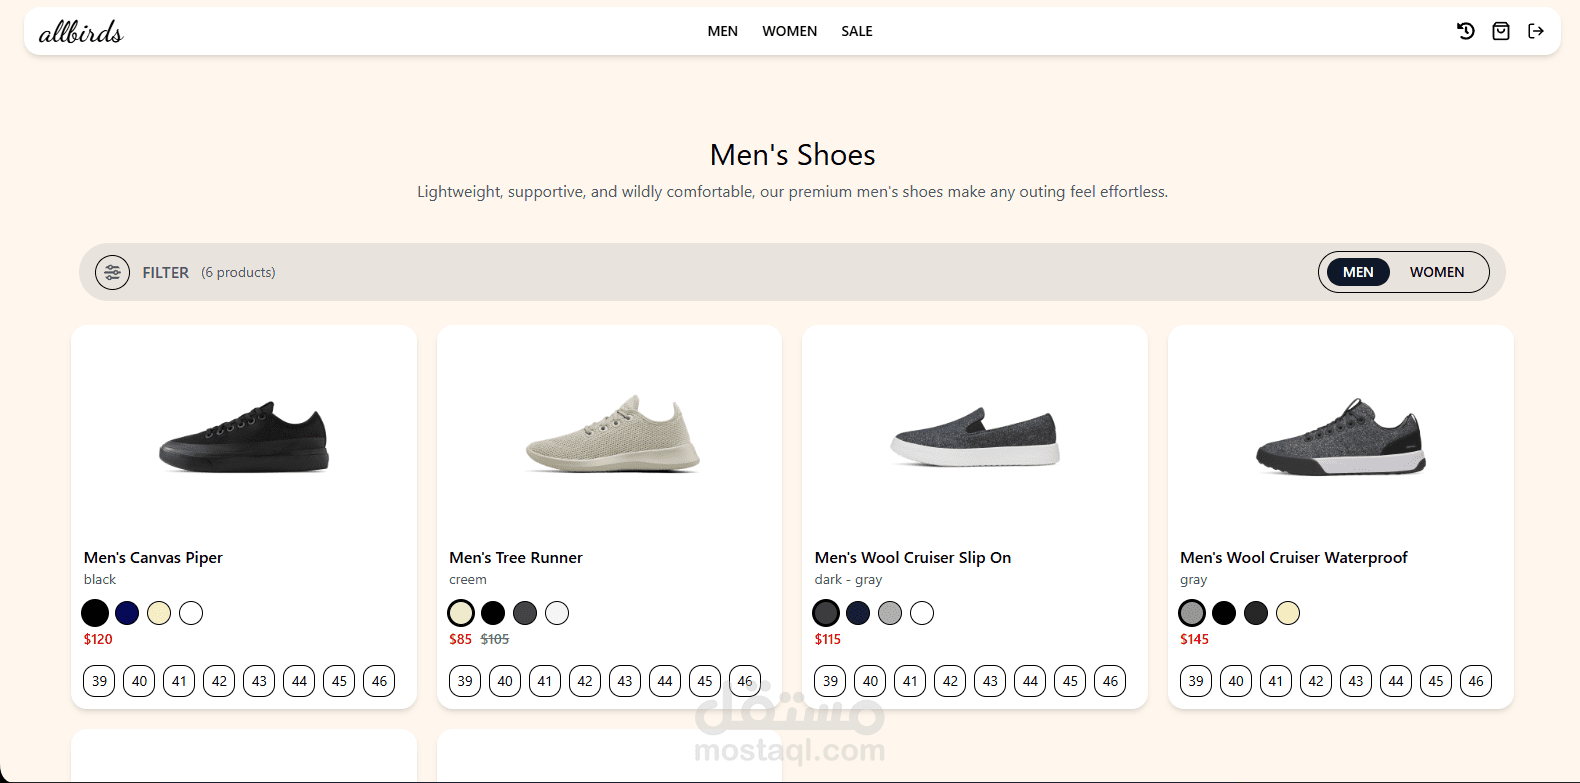
Task: Select MEN in the pill toggle
Action: click(1358, 272)
